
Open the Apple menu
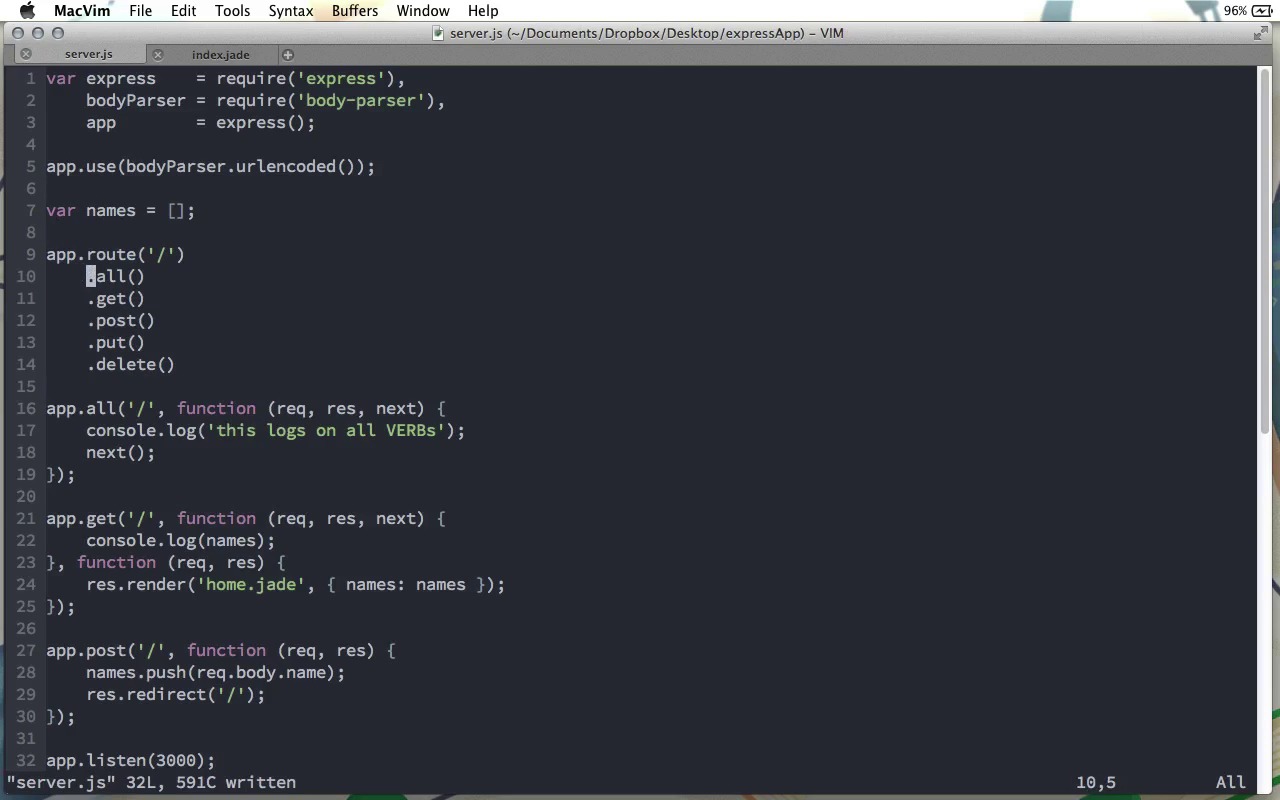(x=27, y=11)
